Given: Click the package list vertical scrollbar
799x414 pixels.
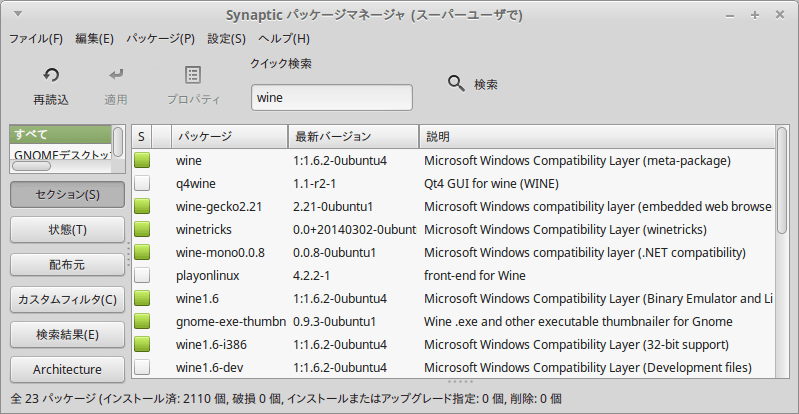Looking at the screenshot, I should 782,180.
